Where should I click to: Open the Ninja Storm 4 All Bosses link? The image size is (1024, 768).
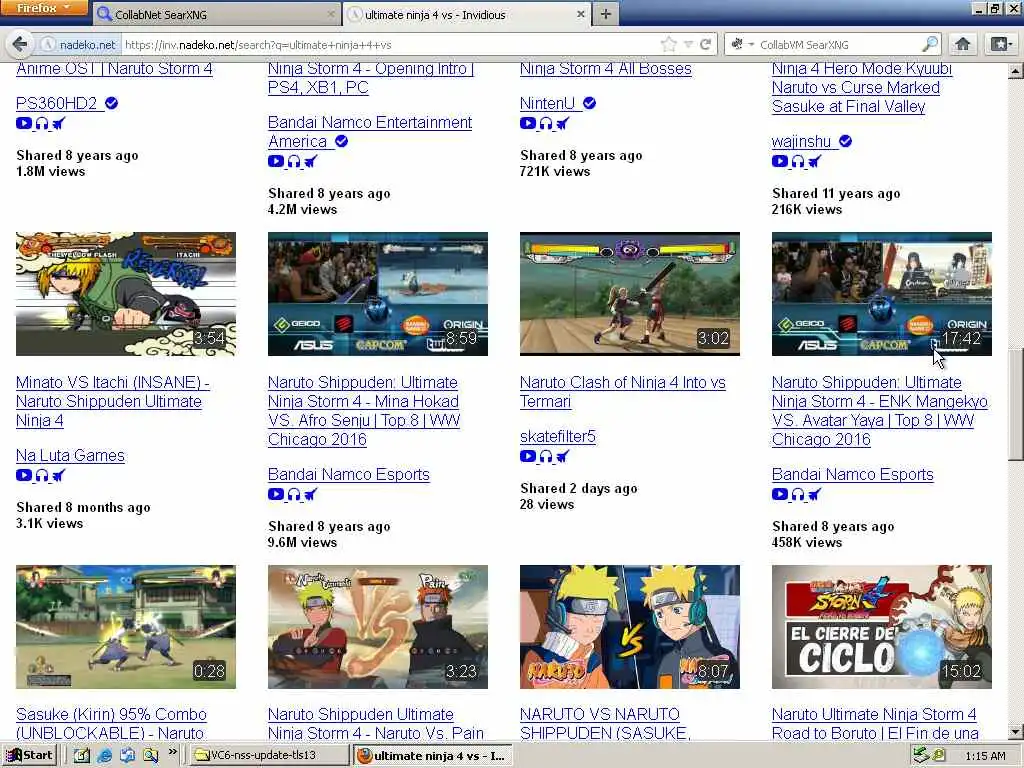(605, 69)
